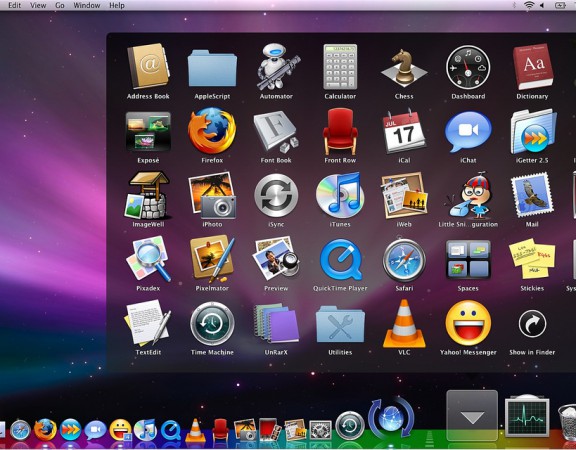Screen dimensions: 576x450
Task: Click the iWeb icon in the Dock
Action: [x=295, y=430]
